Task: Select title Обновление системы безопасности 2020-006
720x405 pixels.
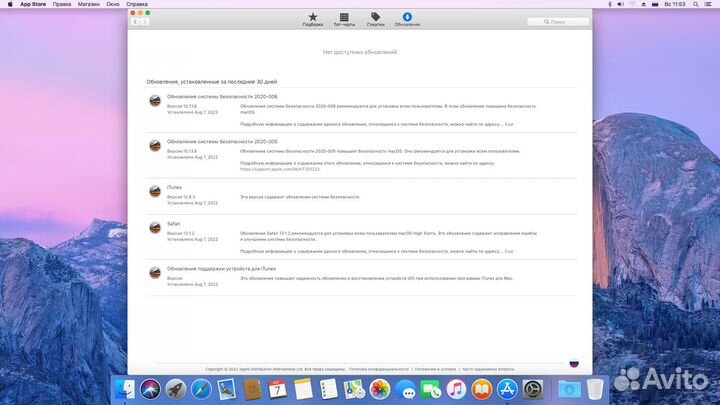Action: tap(222, 97)
